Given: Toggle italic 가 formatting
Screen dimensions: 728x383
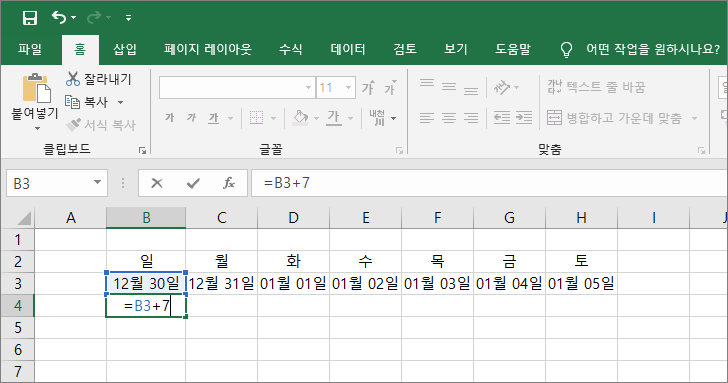Looking at the screenshot, I should pos(191,118).
